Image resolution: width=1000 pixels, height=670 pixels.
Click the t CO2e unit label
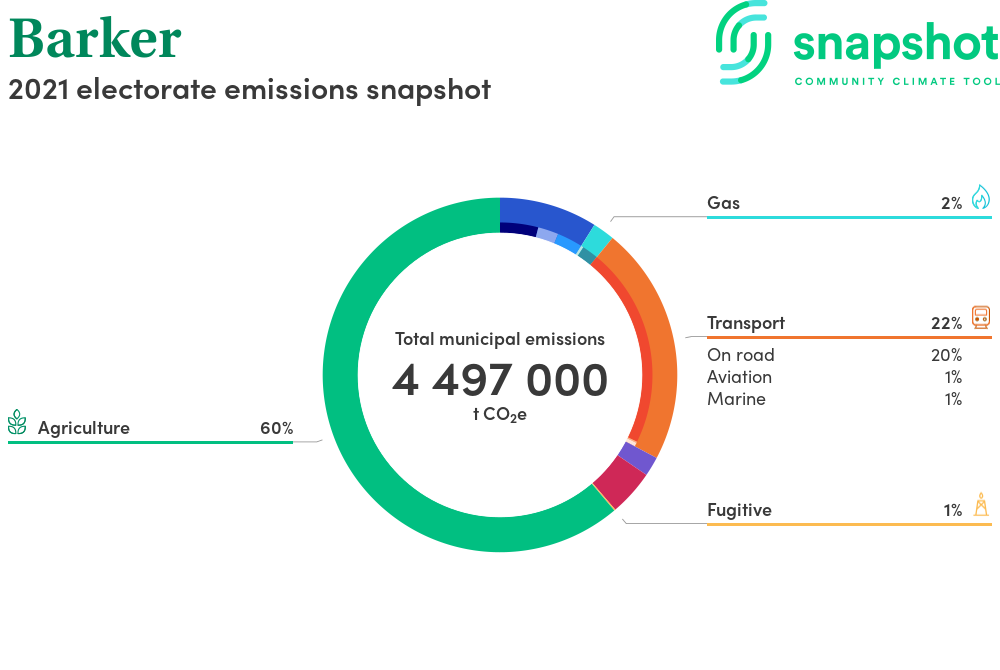tap(500, 414)
